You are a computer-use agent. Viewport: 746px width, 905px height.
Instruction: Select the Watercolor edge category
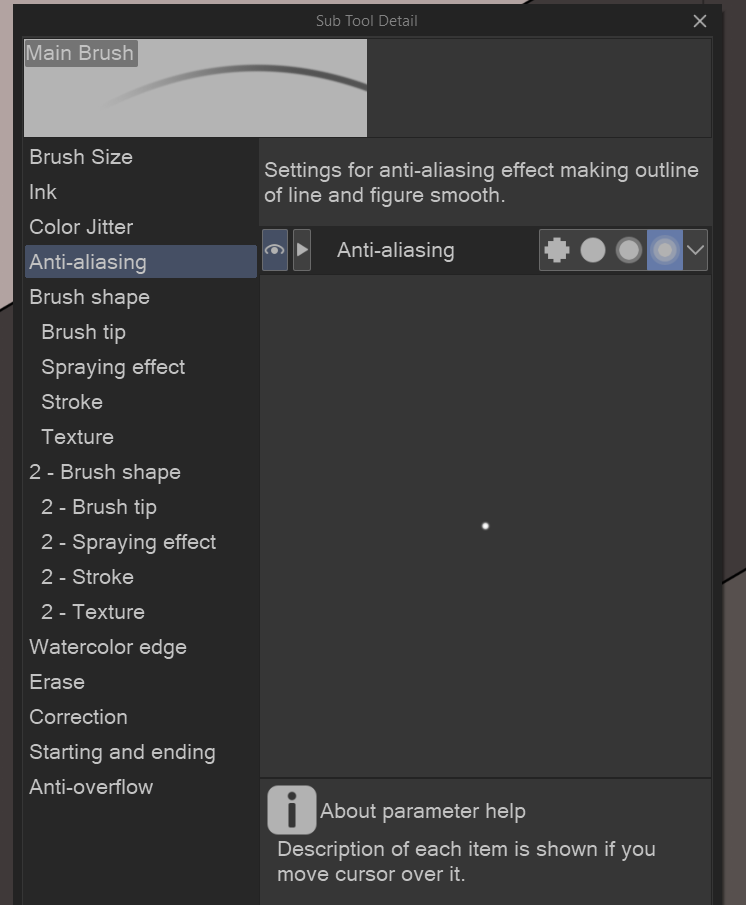coord(108,647)
